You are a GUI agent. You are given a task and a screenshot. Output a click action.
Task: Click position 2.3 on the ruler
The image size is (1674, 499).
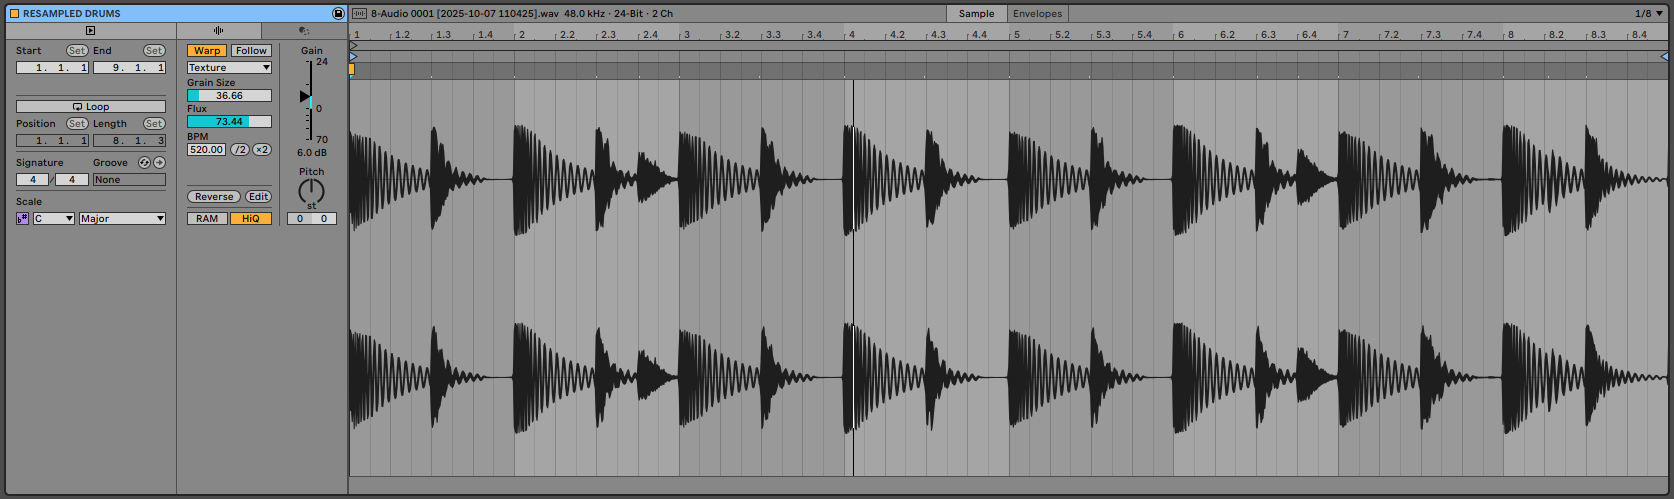pos(608,35)
